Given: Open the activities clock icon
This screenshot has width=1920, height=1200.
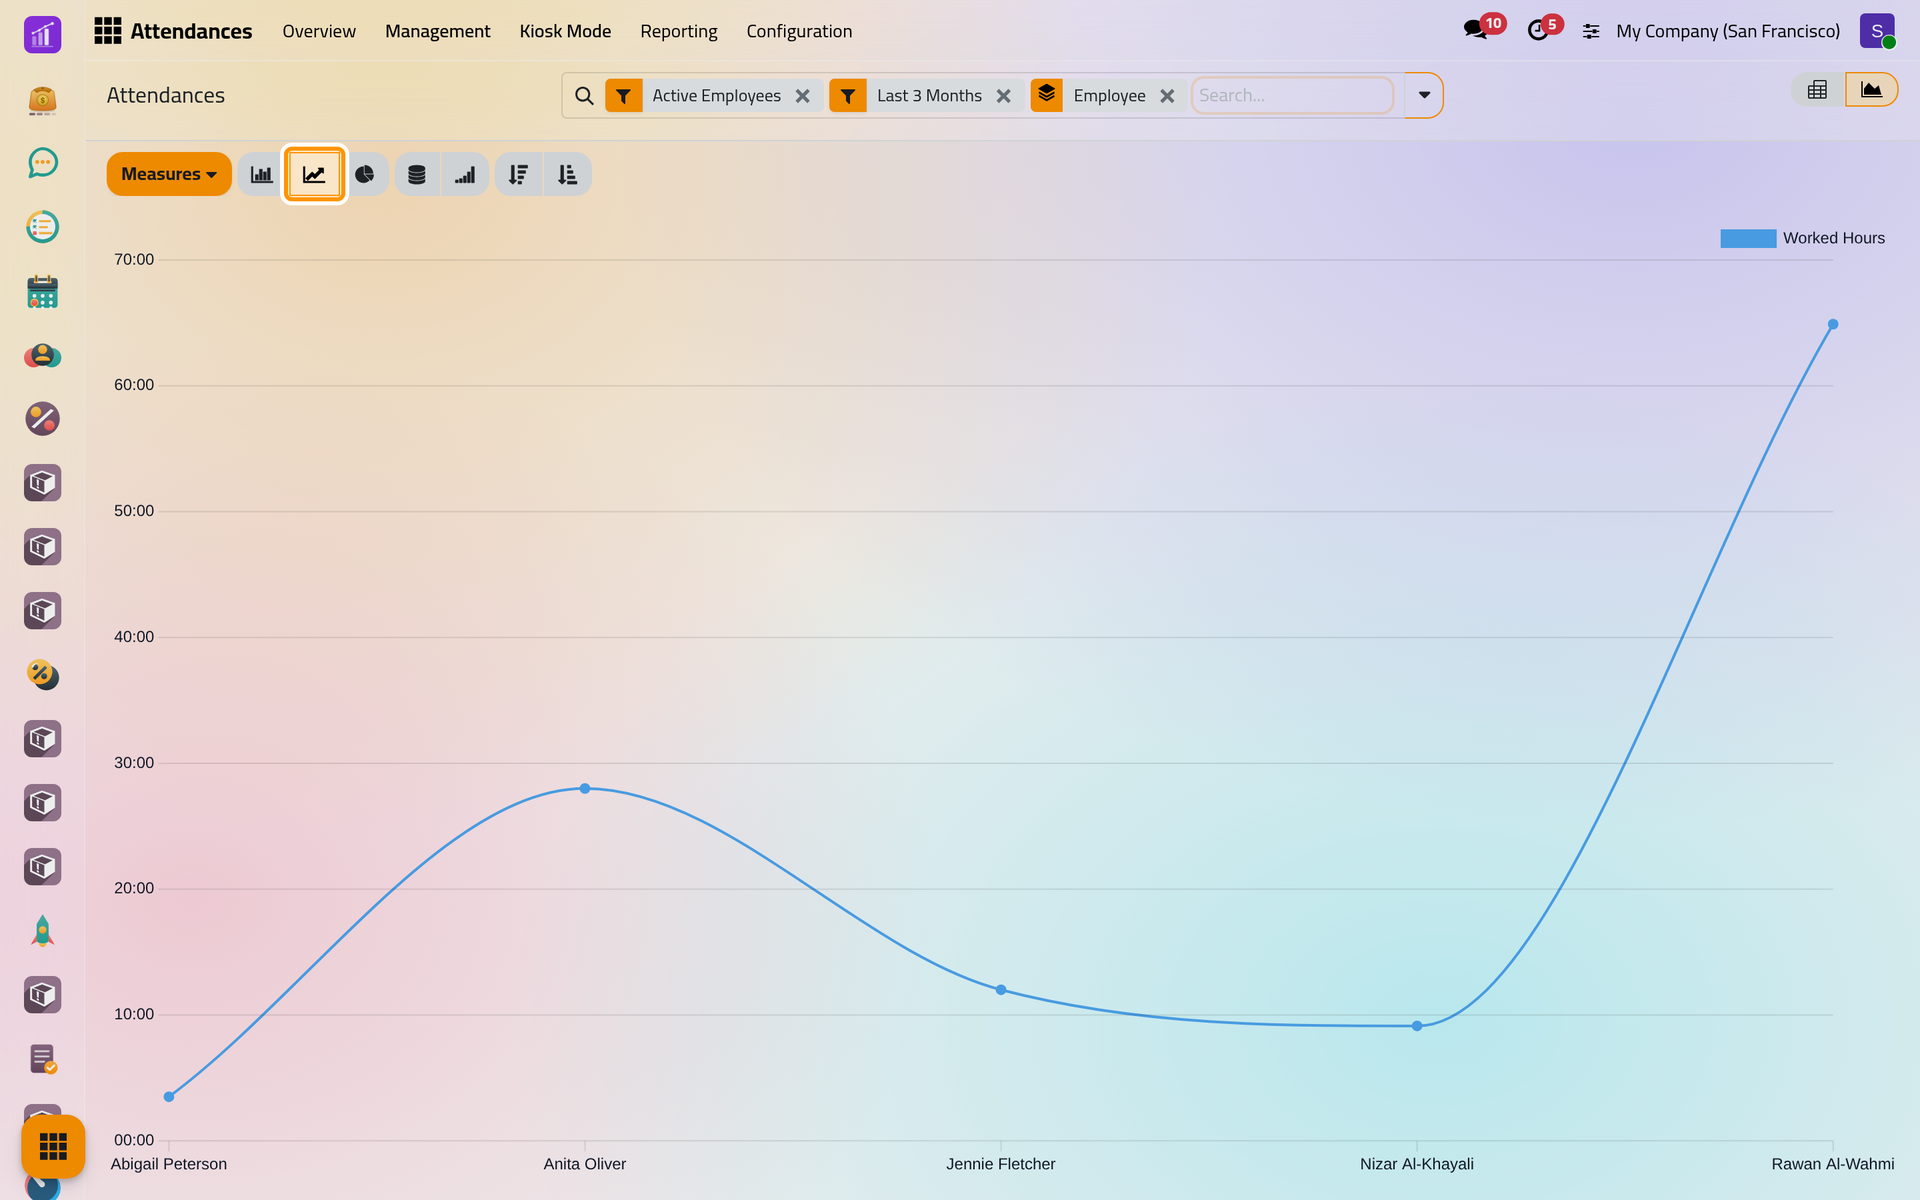Looking at the screenshot, I should click(1538, 30).
